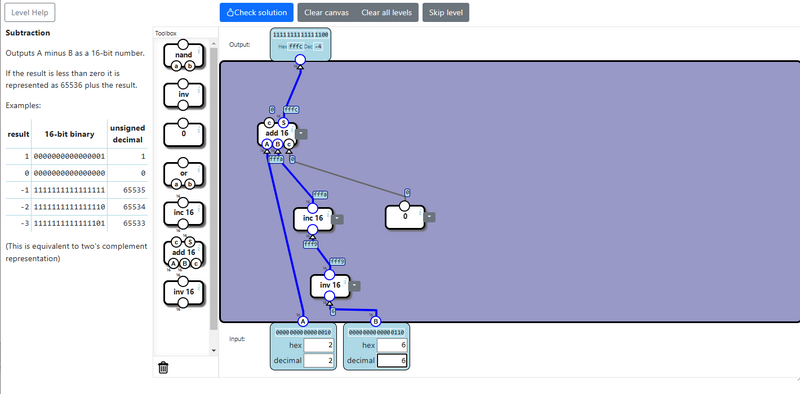
Task: Select the input pin of canvas inv 16
Action: click(330, 296)
